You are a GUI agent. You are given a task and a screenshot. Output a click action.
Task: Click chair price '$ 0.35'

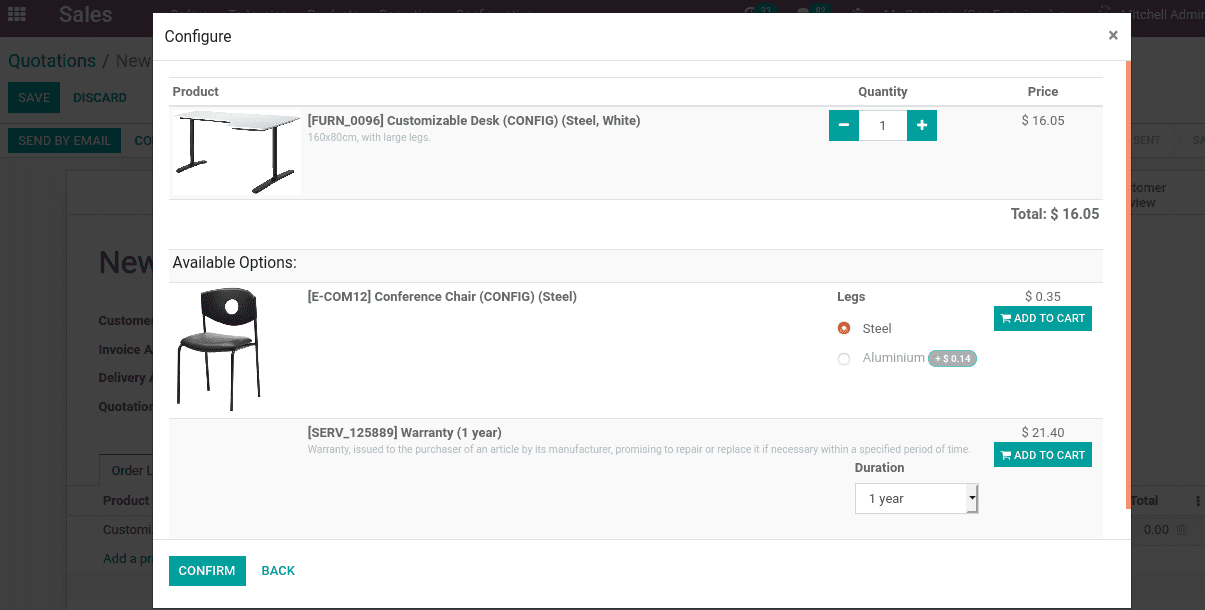click(1043, 296)
